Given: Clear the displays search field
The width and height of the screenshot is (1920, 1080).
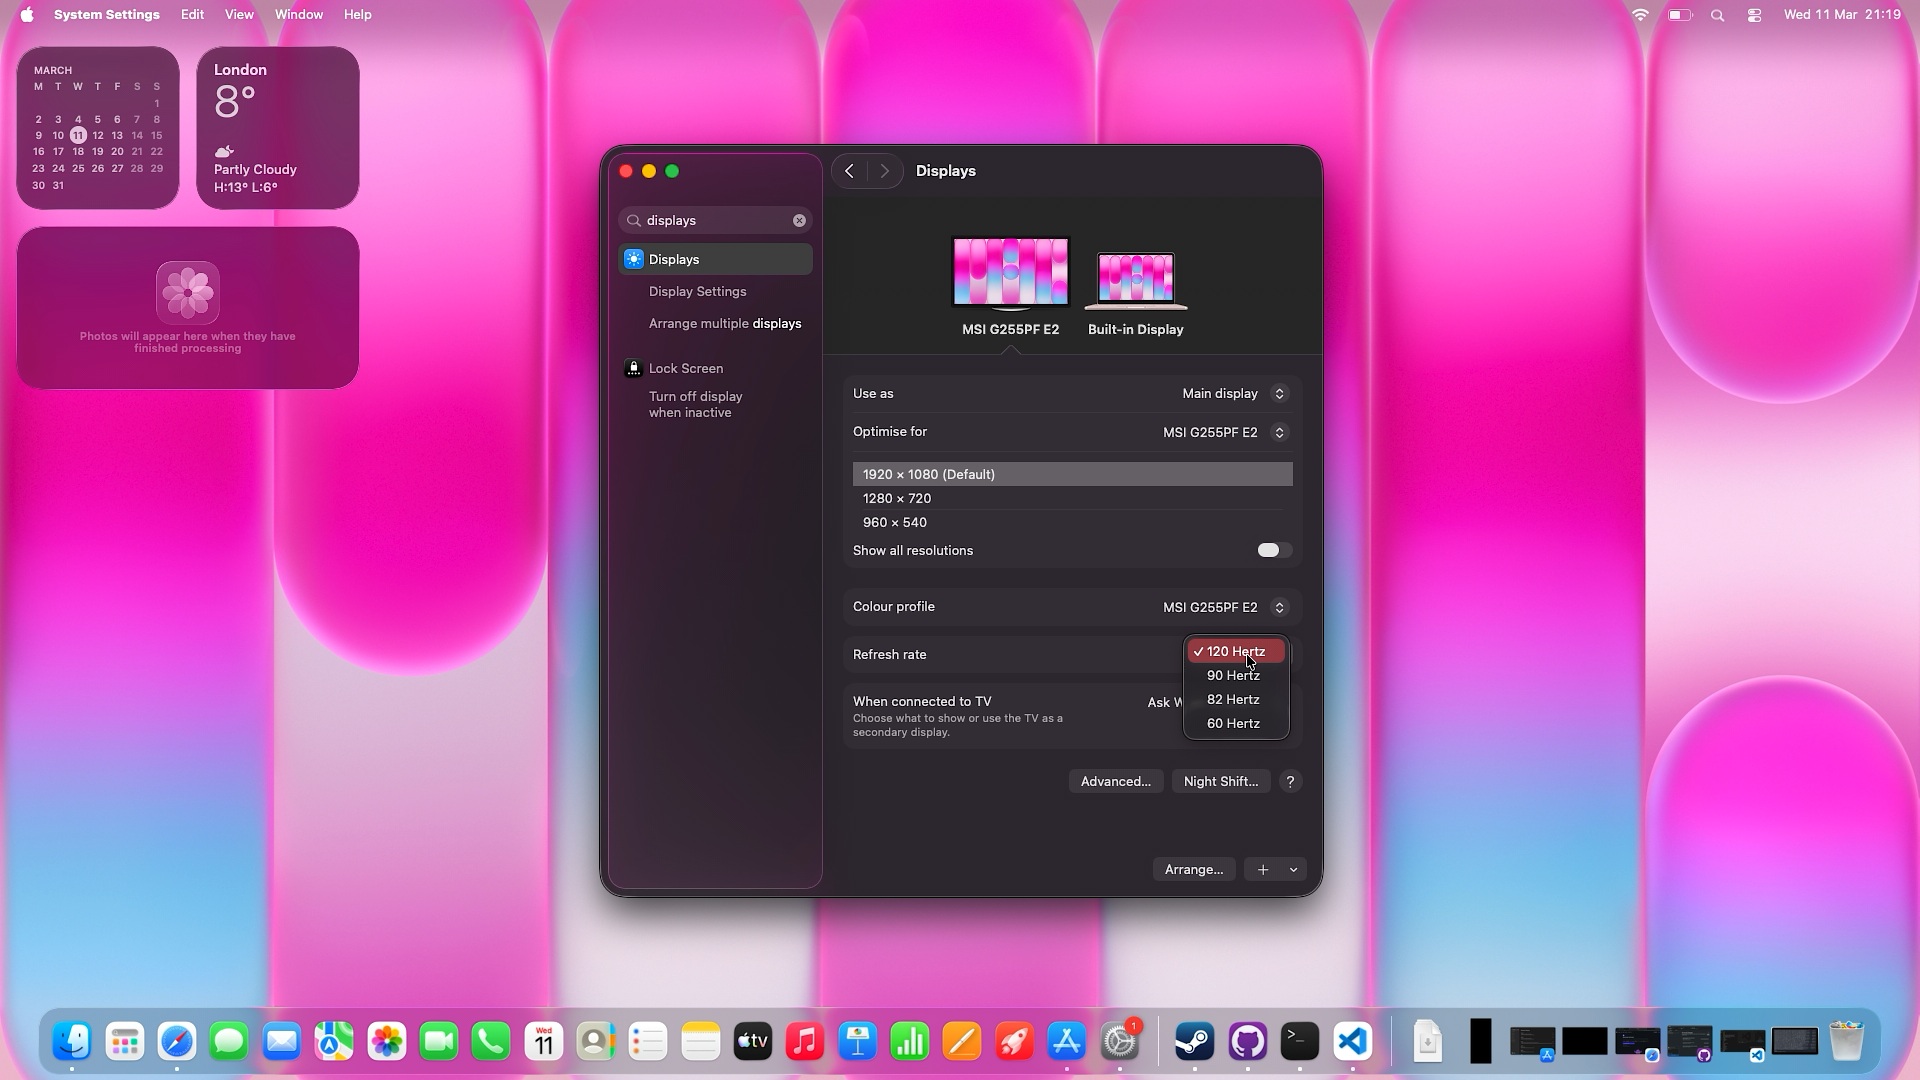Looking at the screenshot, I should coord(799,220).
